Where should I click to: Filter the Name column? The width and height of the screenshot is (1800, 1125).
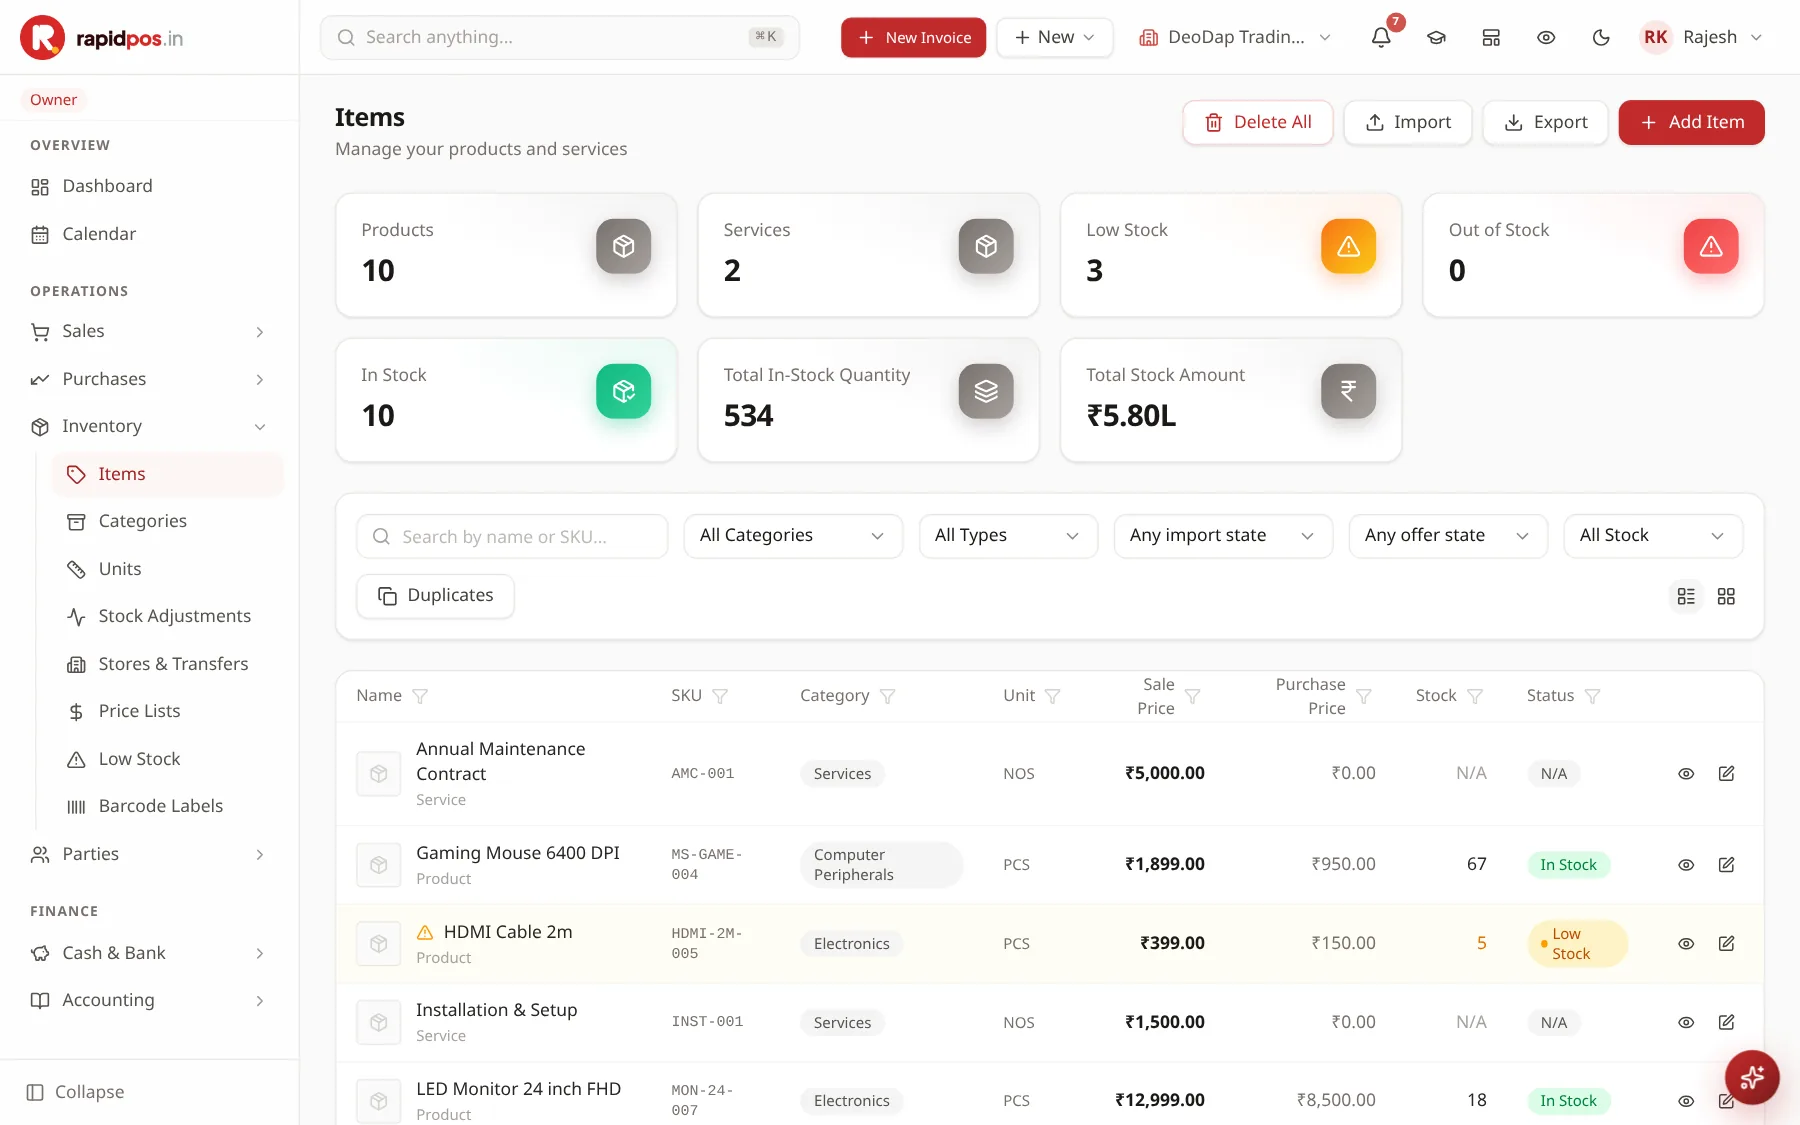[420, 696]
